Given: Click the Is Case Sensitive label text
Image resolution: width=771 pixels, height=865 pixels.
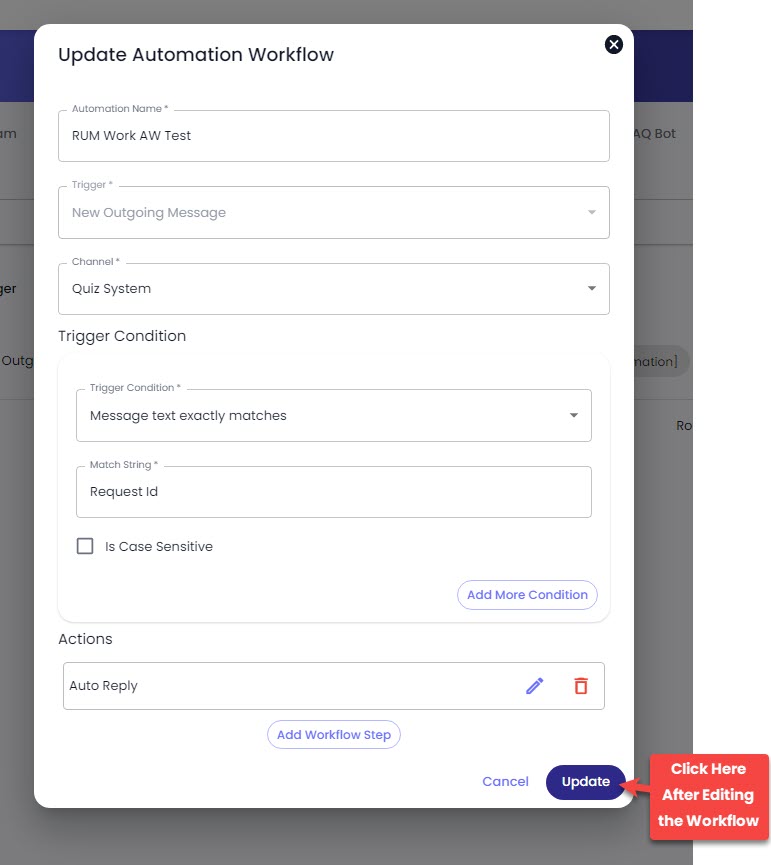Looking at the screenshot, I should pyautogui.click(x=159, y=547).
